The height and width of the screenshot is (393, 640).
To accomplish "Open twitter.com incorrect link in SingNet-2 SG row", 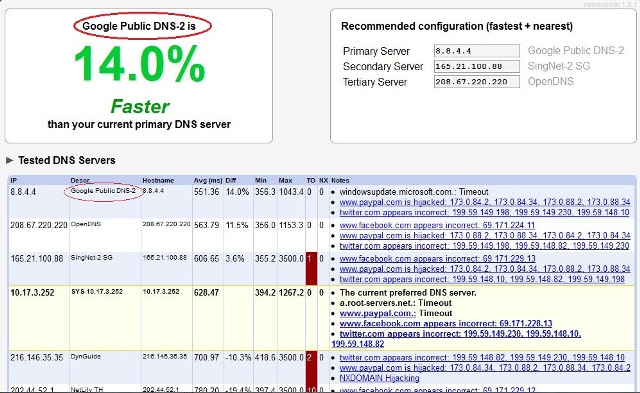I will [x=482, y=279].
